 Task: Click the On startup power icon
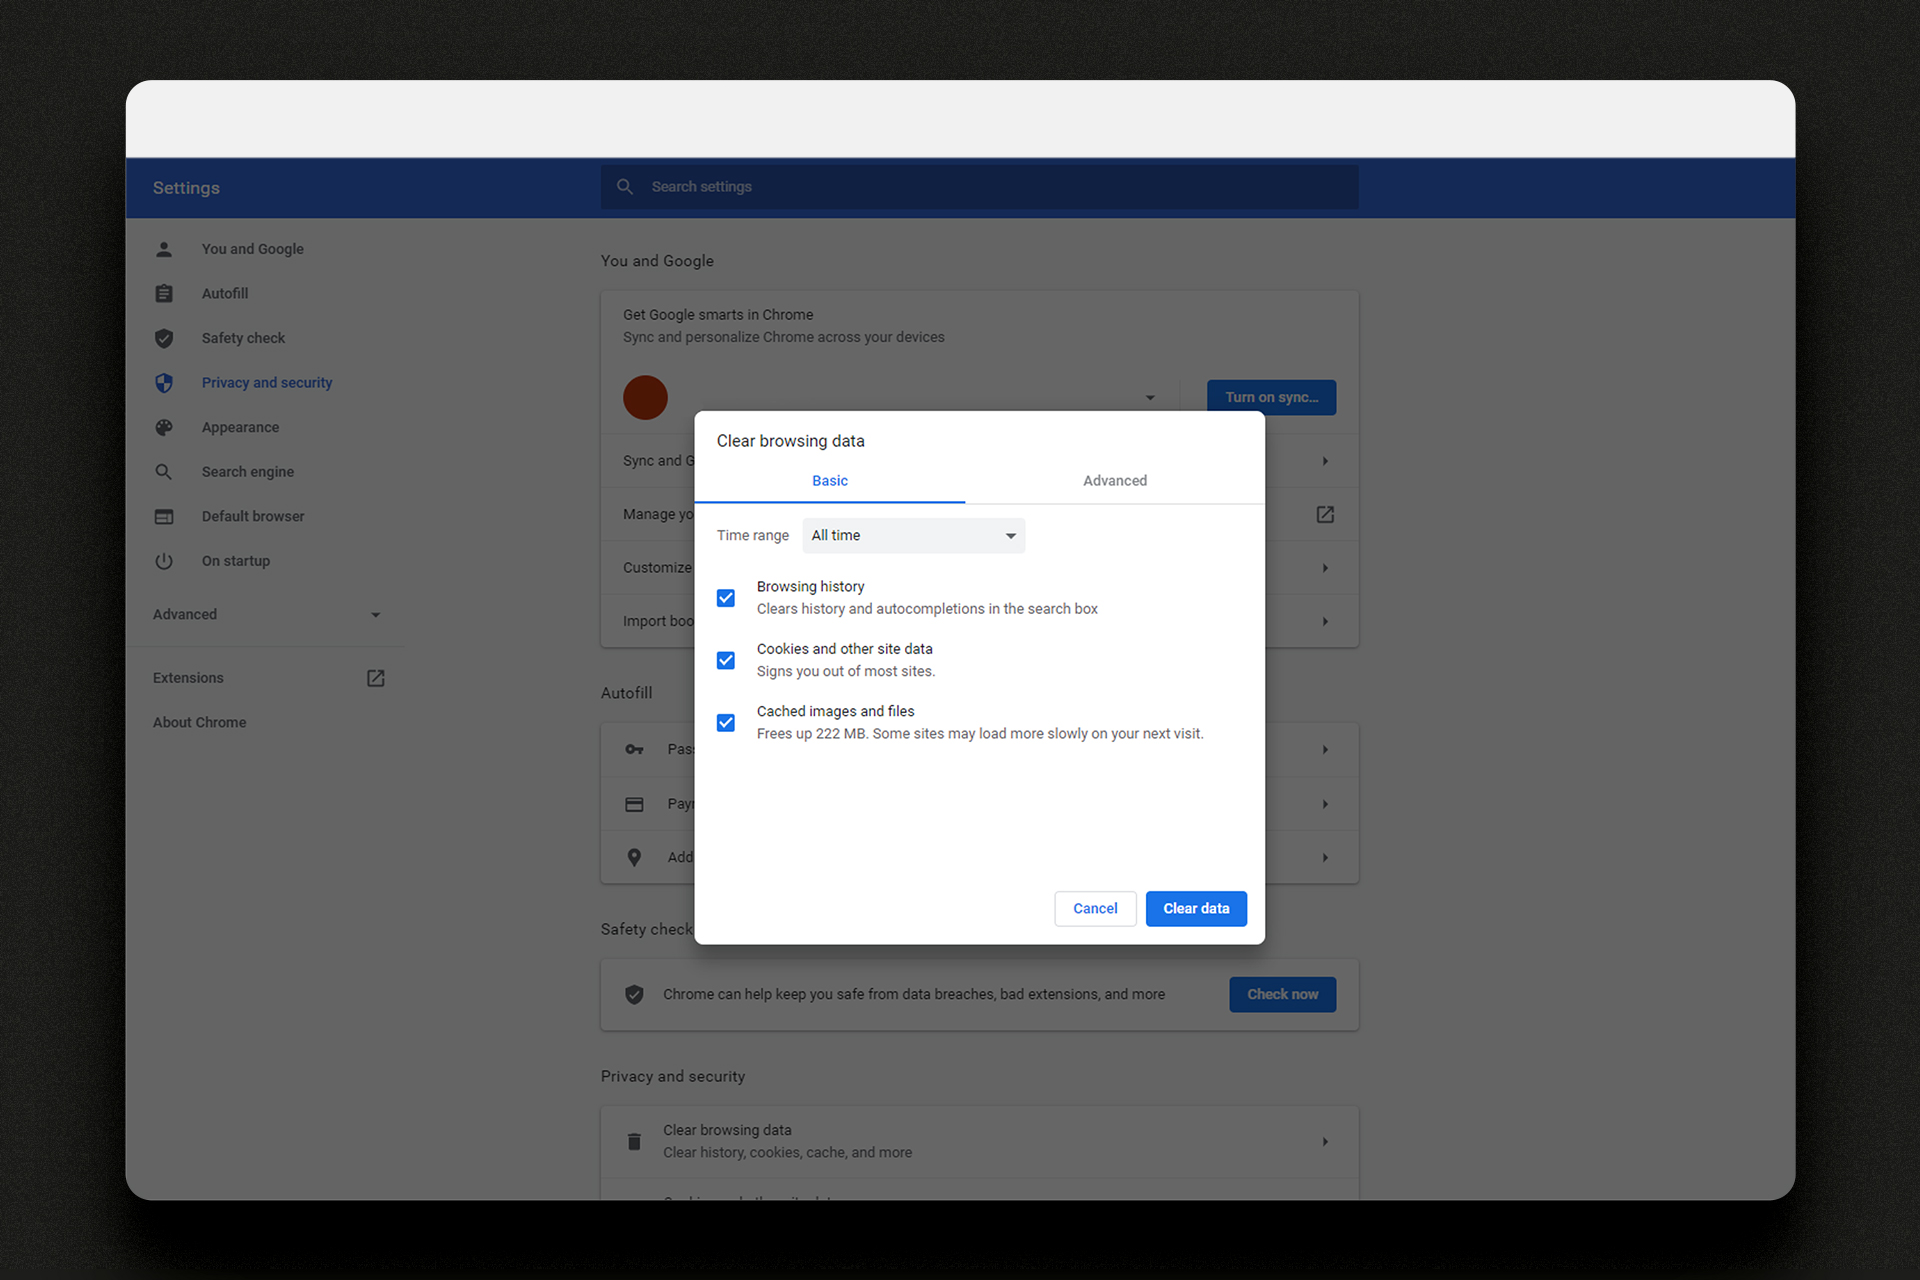[164, 561]
